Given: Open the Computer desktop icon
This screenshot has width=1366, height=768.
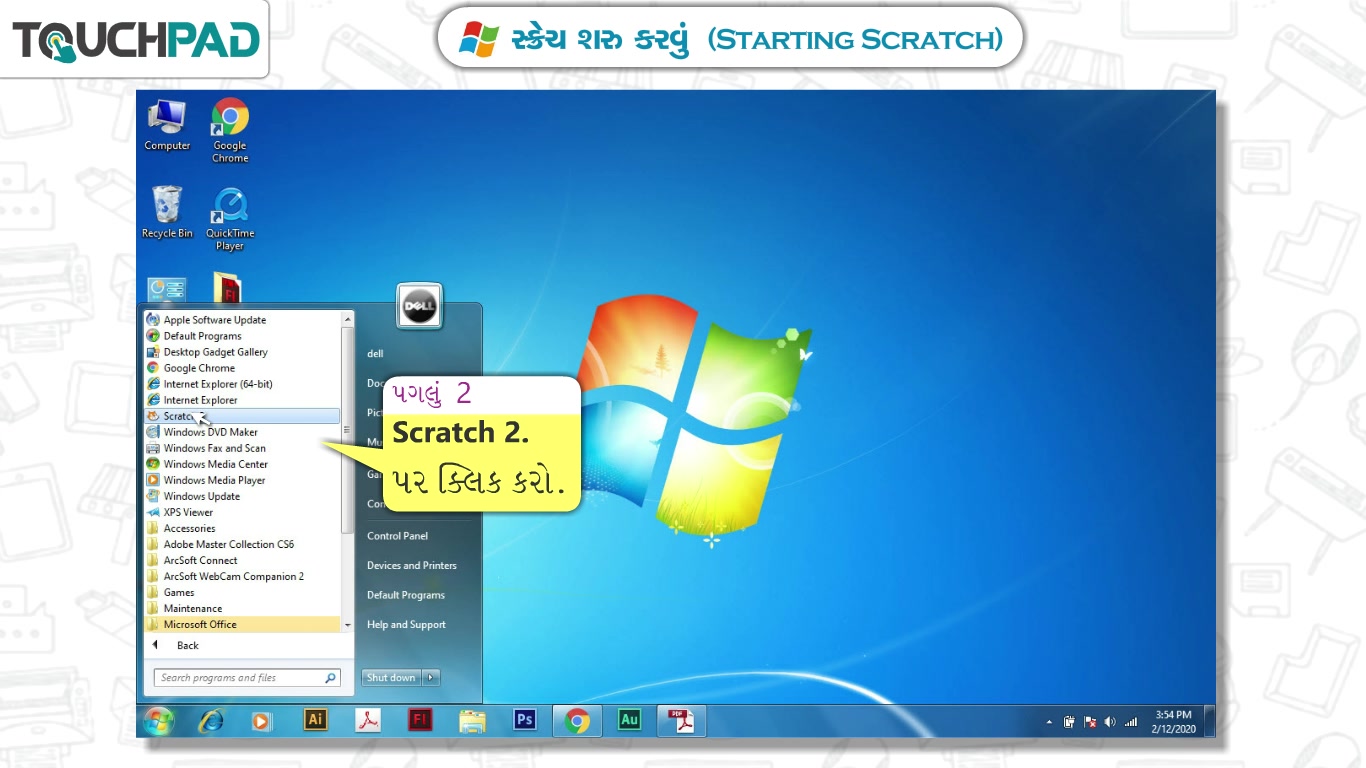Looking at the screenshot, I should tap(167, 125).
